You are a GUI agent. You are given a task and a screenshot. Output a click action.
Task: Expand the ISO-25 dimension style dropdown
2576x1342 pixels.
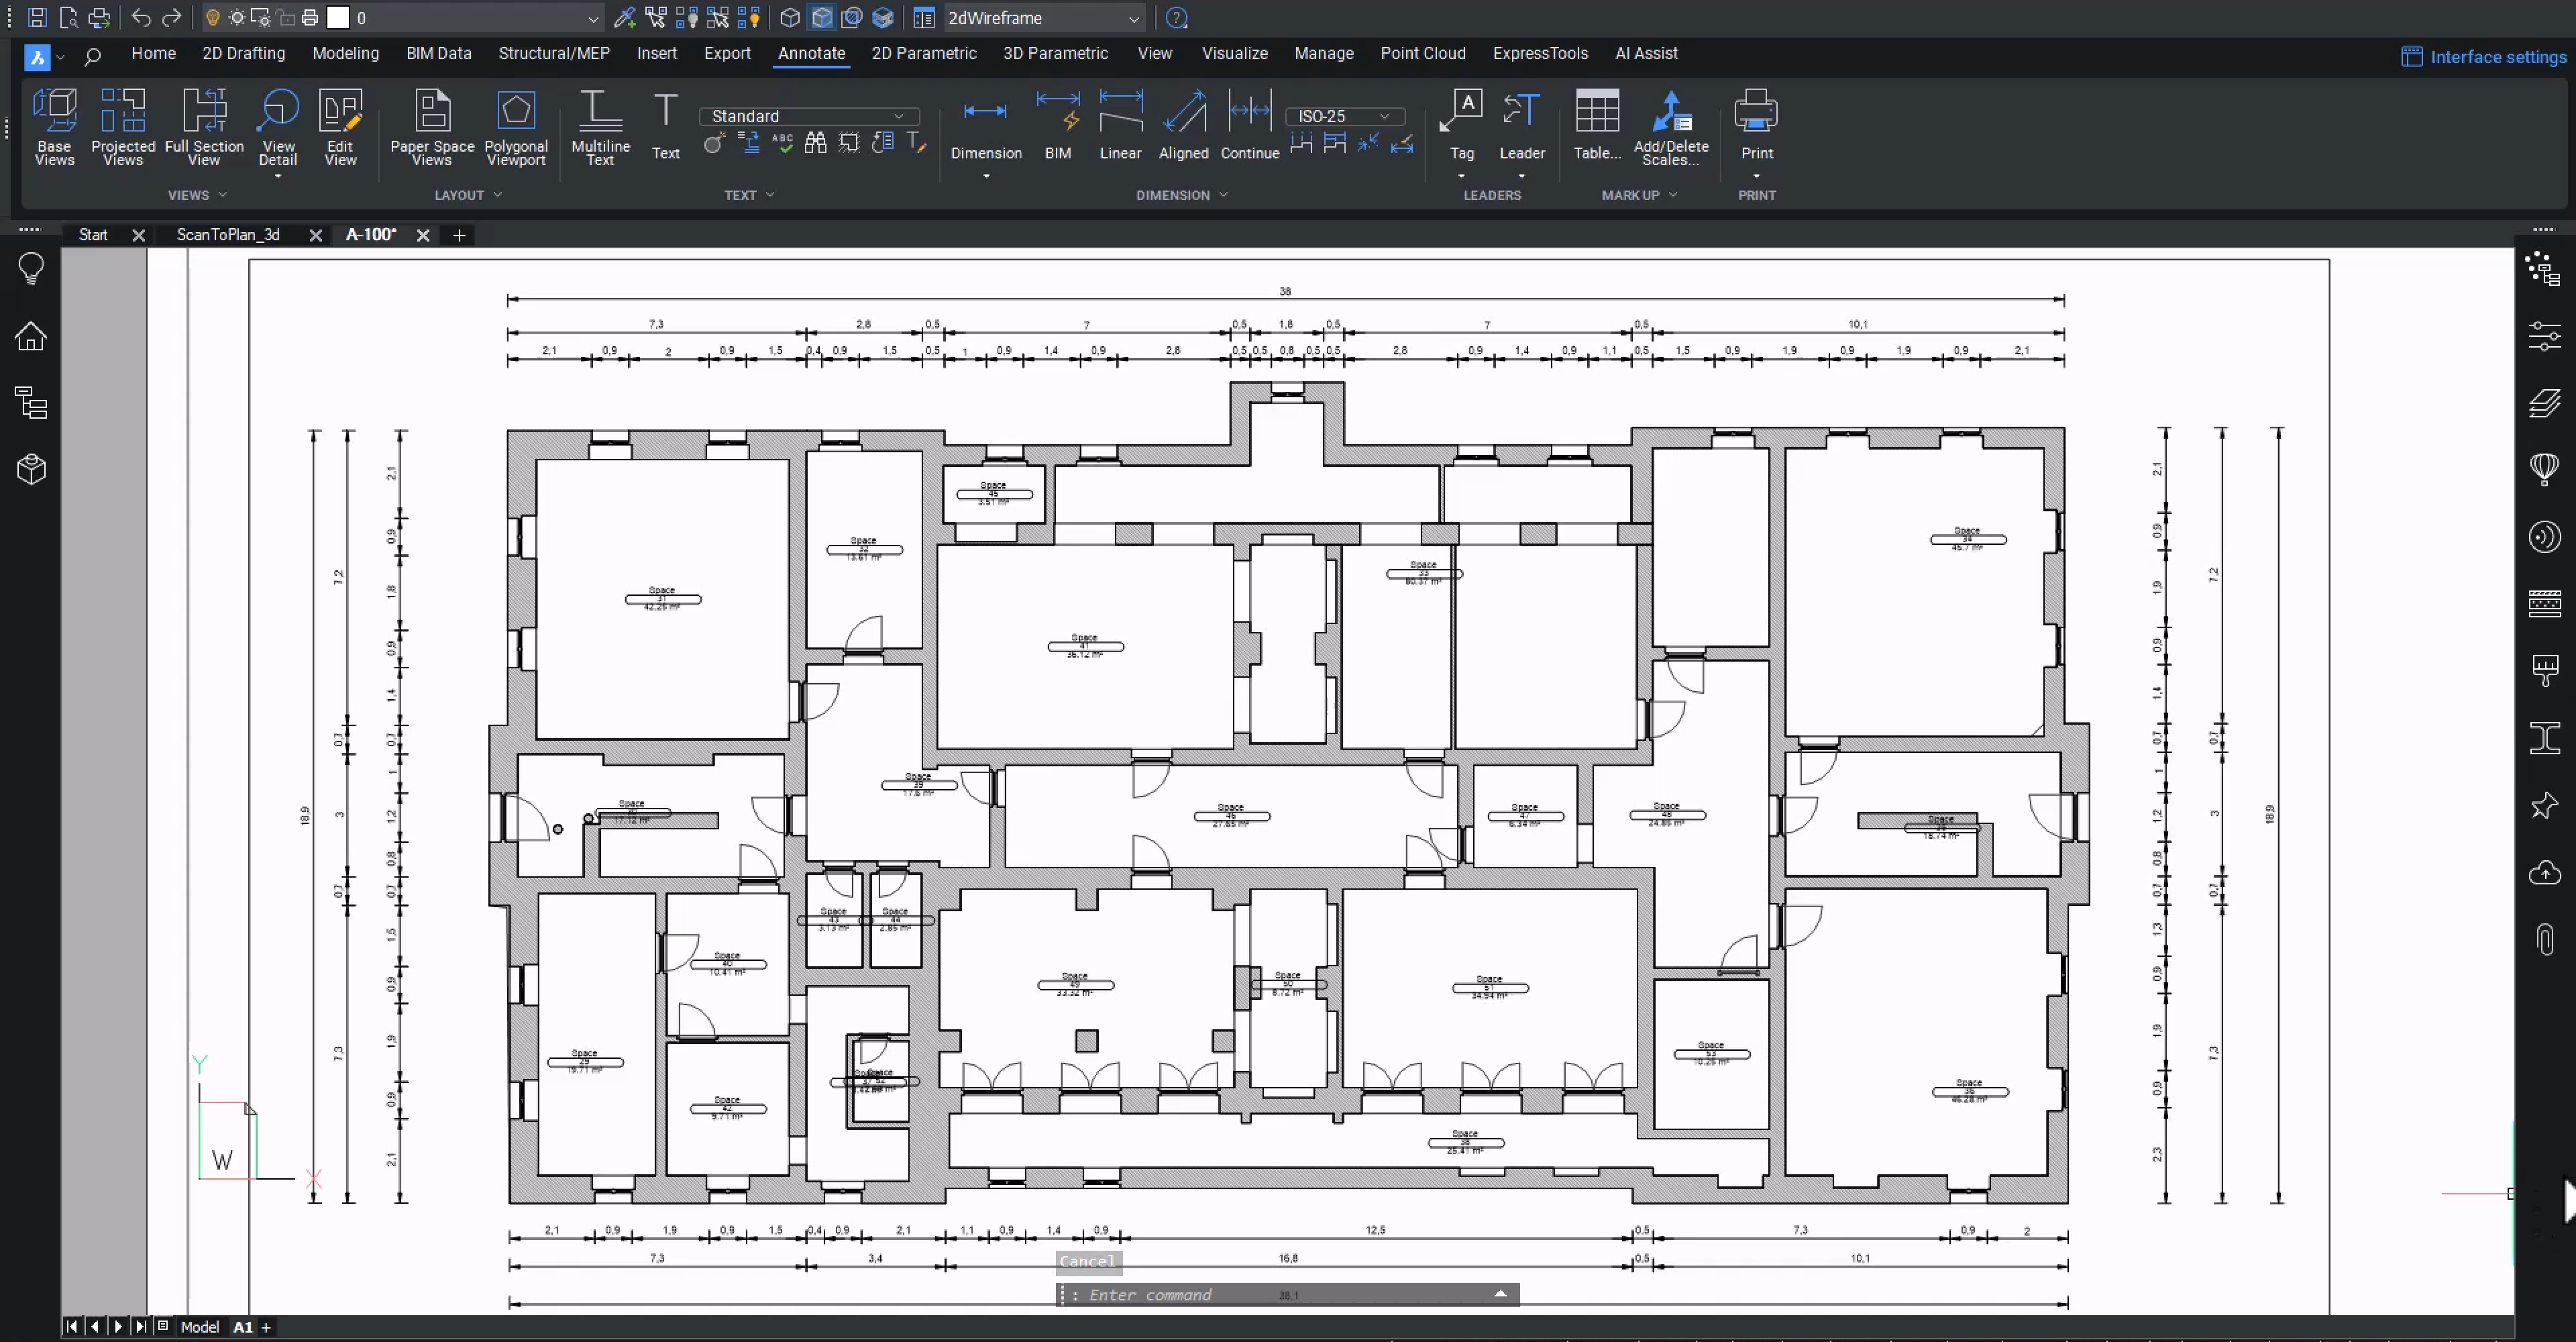1344,116
